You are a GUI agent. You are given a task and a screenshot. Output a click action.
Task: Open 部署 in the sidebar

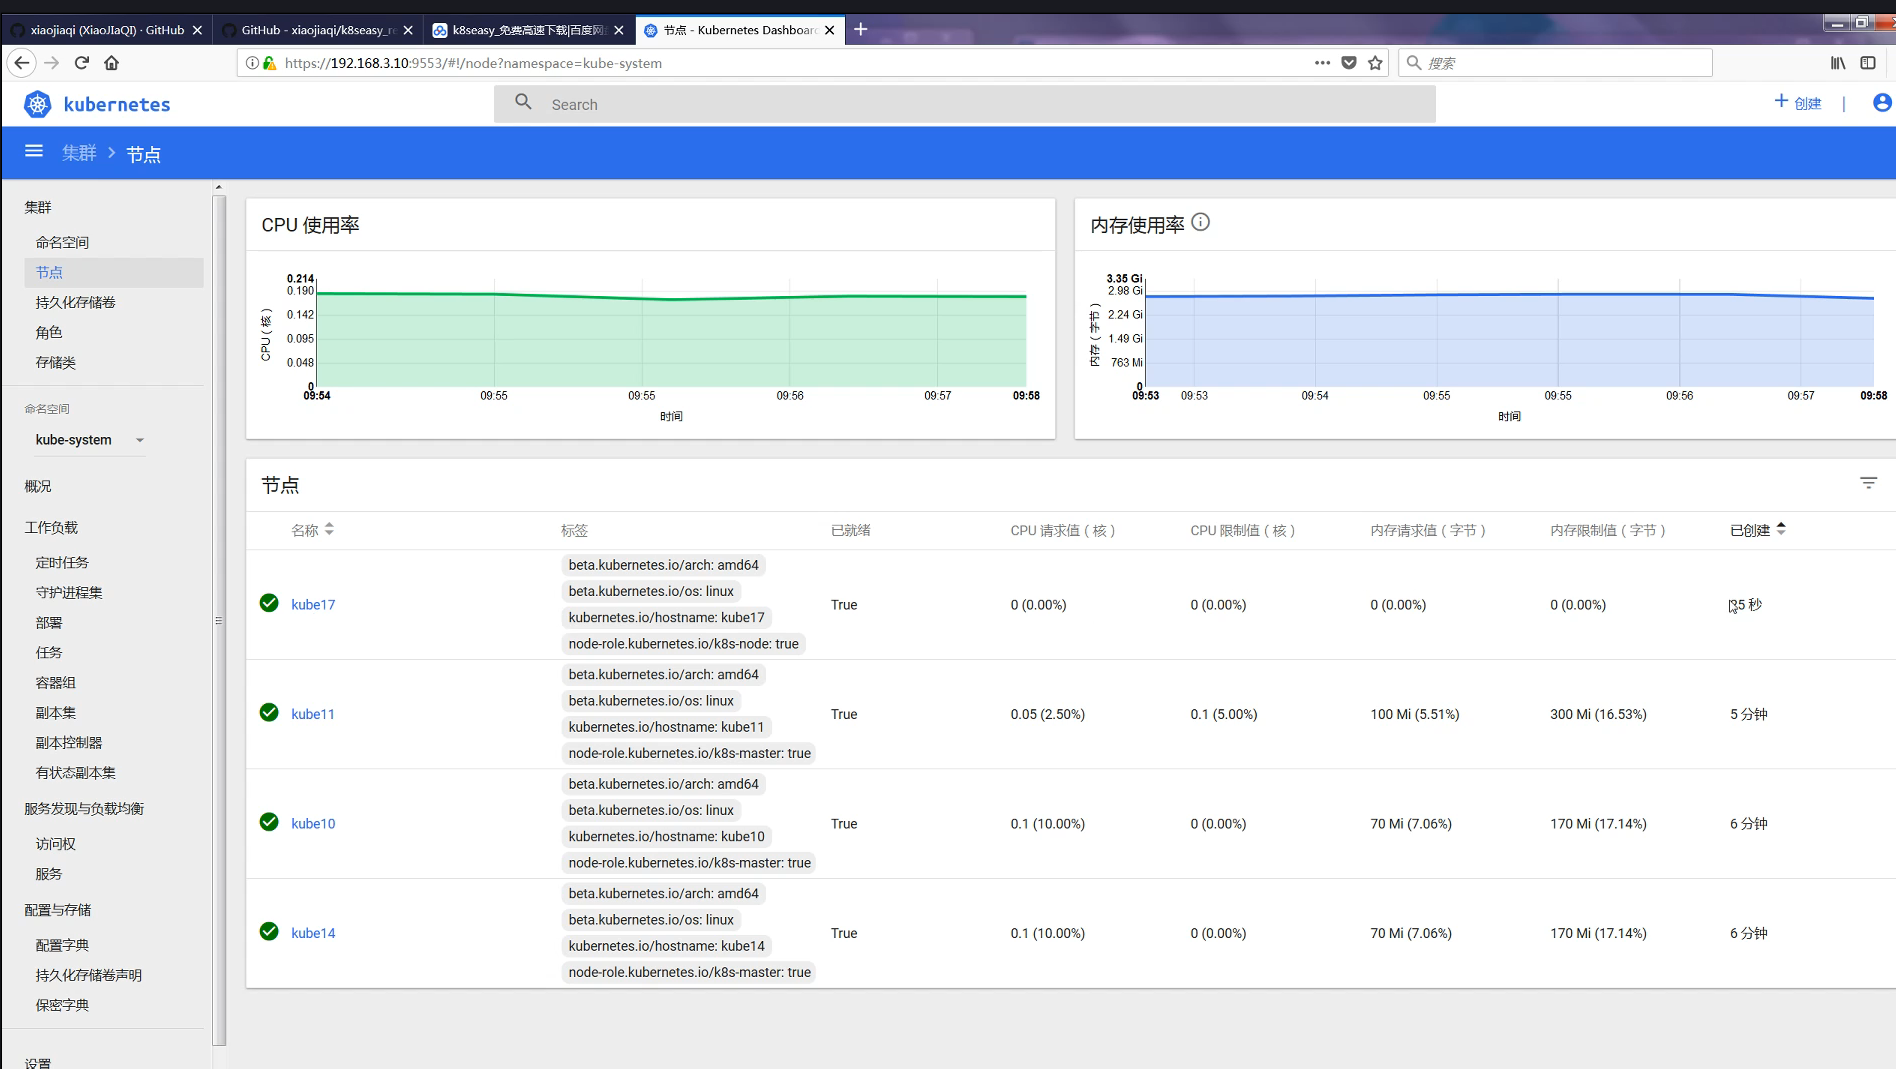click(49, 622)
